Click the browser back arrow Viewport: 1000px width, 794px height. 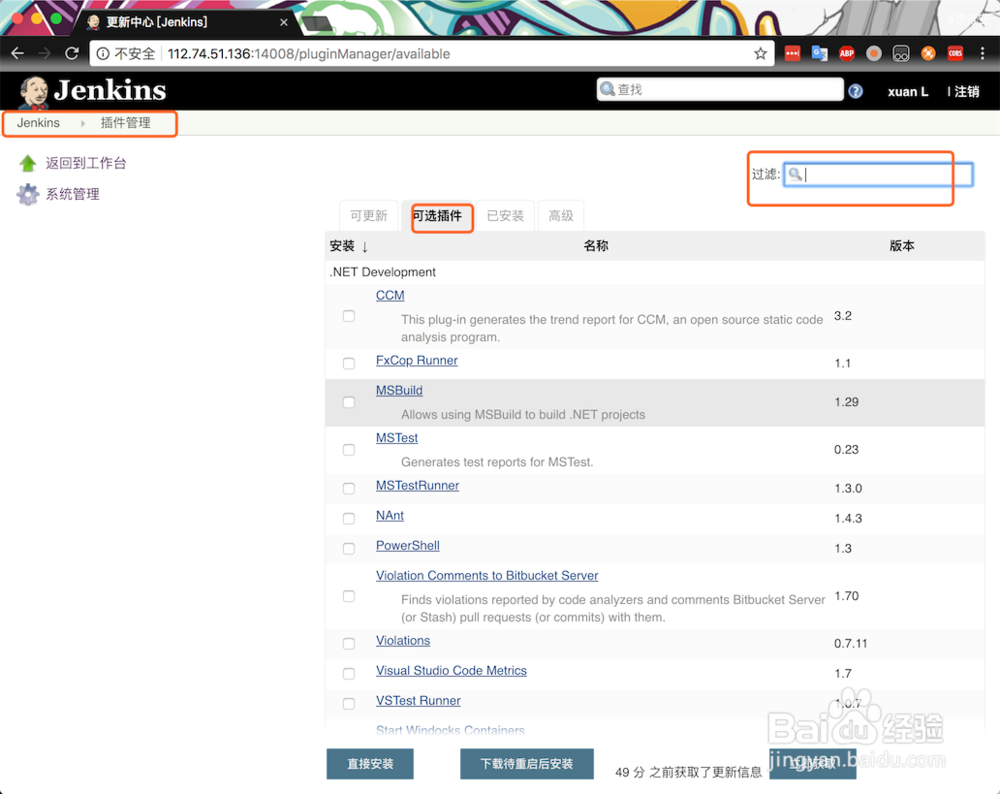18,54
